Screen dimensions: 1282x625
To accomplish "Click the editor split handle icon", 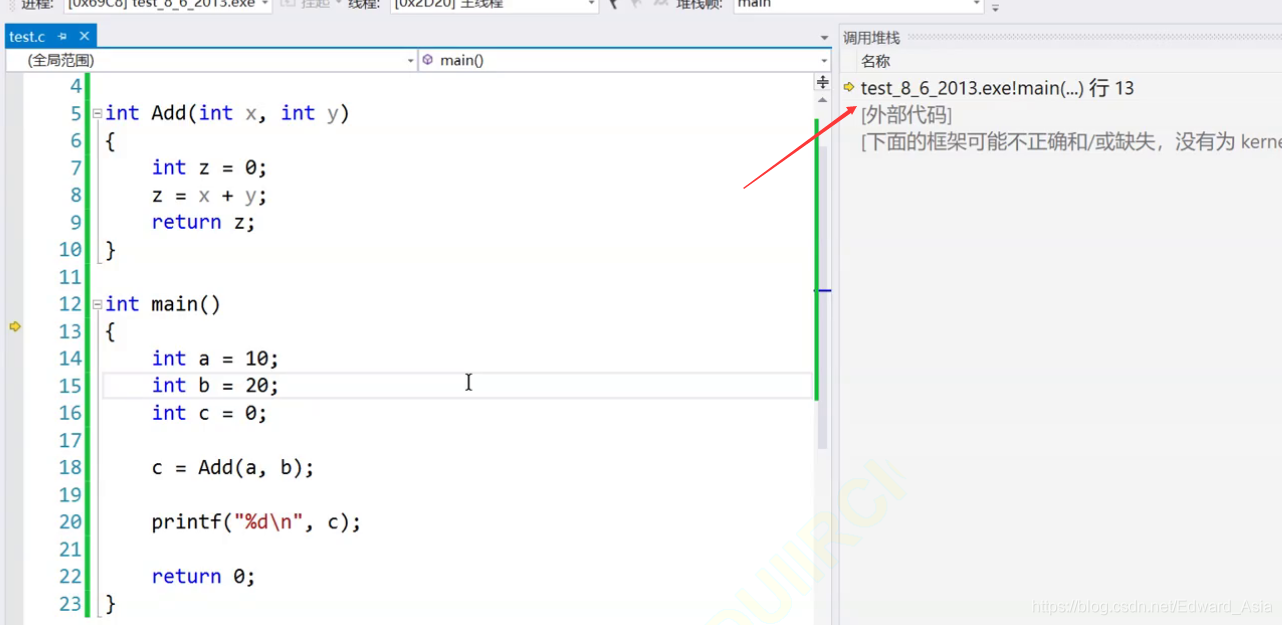I will pos(823,82).
